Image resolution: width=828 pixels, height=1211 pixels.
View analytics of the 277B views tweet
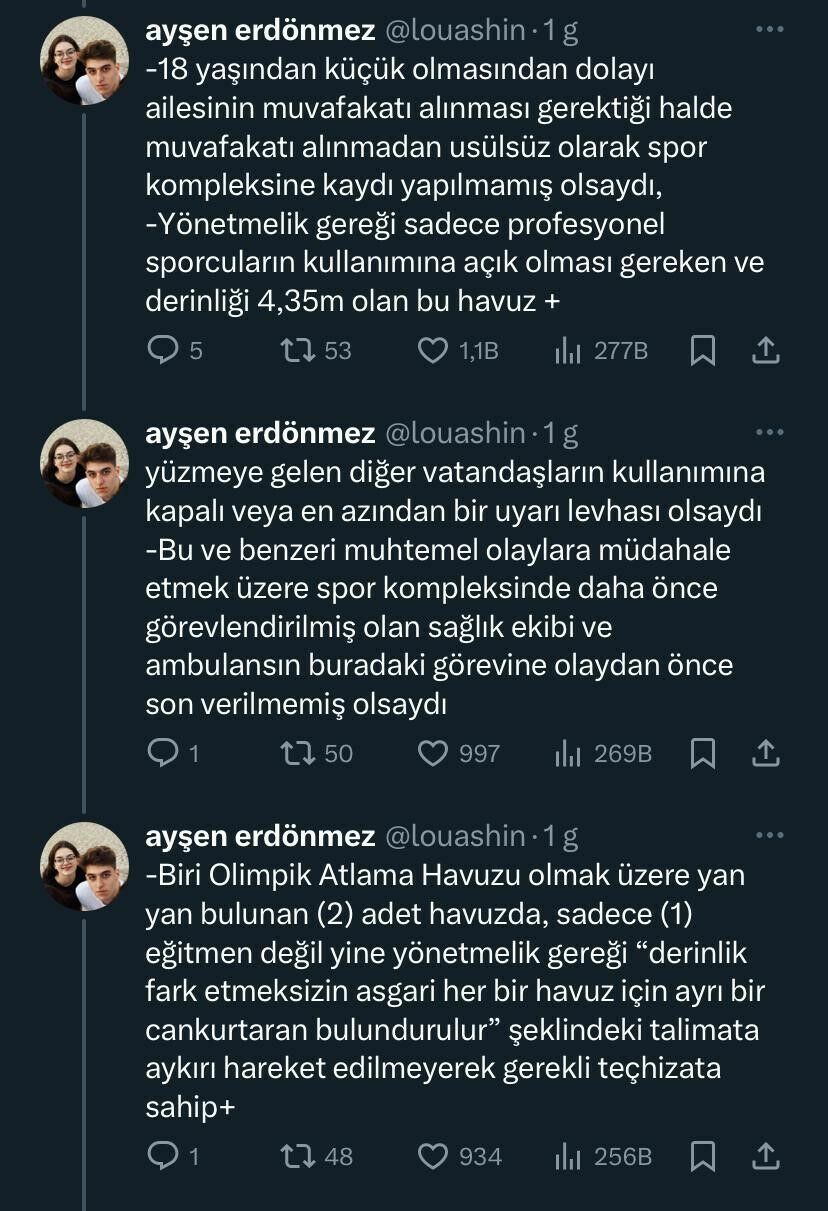(x=568, y=350)
